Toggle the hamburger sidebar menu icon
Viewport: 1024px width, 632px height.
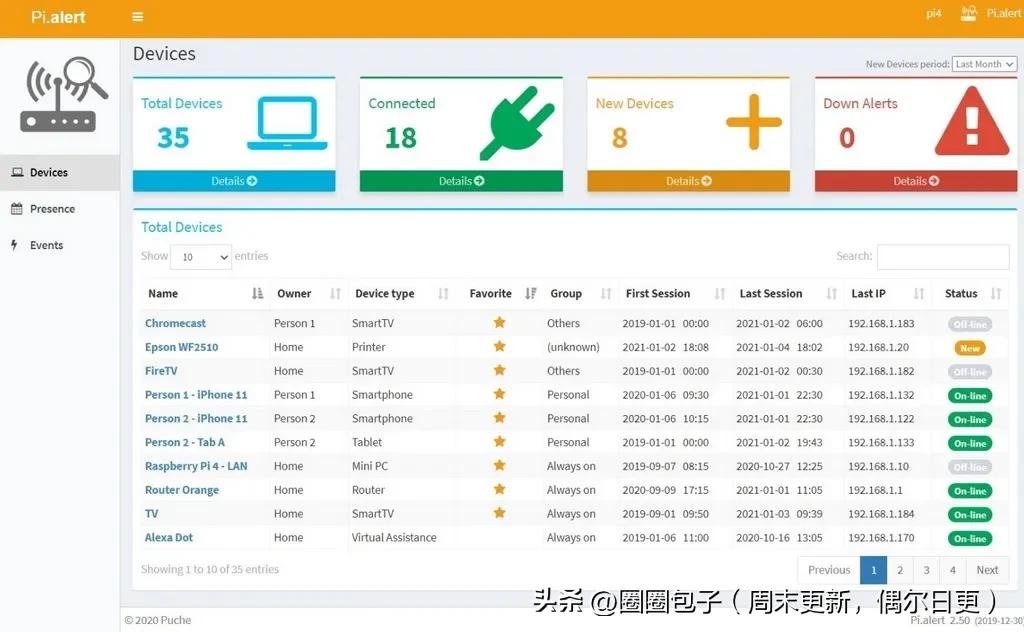coord(137,17)
